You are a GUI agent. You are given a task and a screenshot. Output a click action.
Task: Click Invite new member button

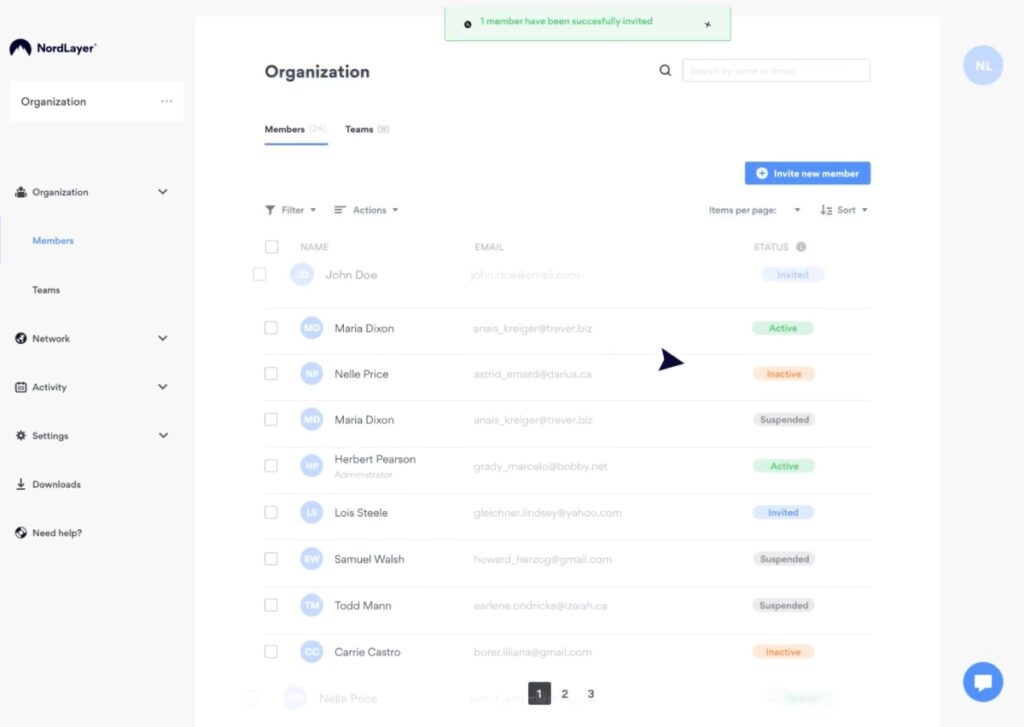click(x=807, y=173)
